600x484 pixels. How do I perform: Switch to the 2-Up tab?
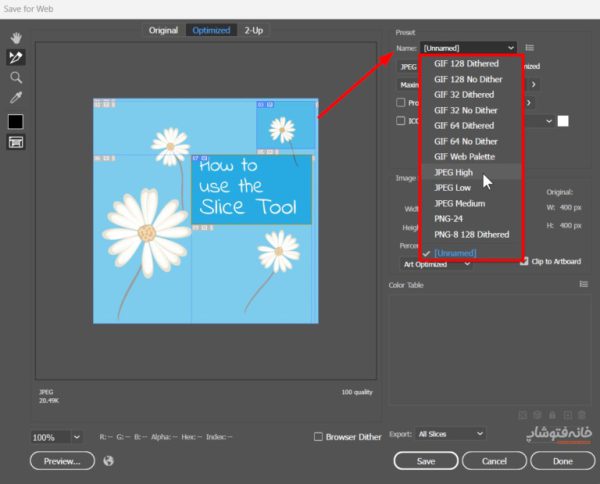pyautogui.click(x=254, y=30)
